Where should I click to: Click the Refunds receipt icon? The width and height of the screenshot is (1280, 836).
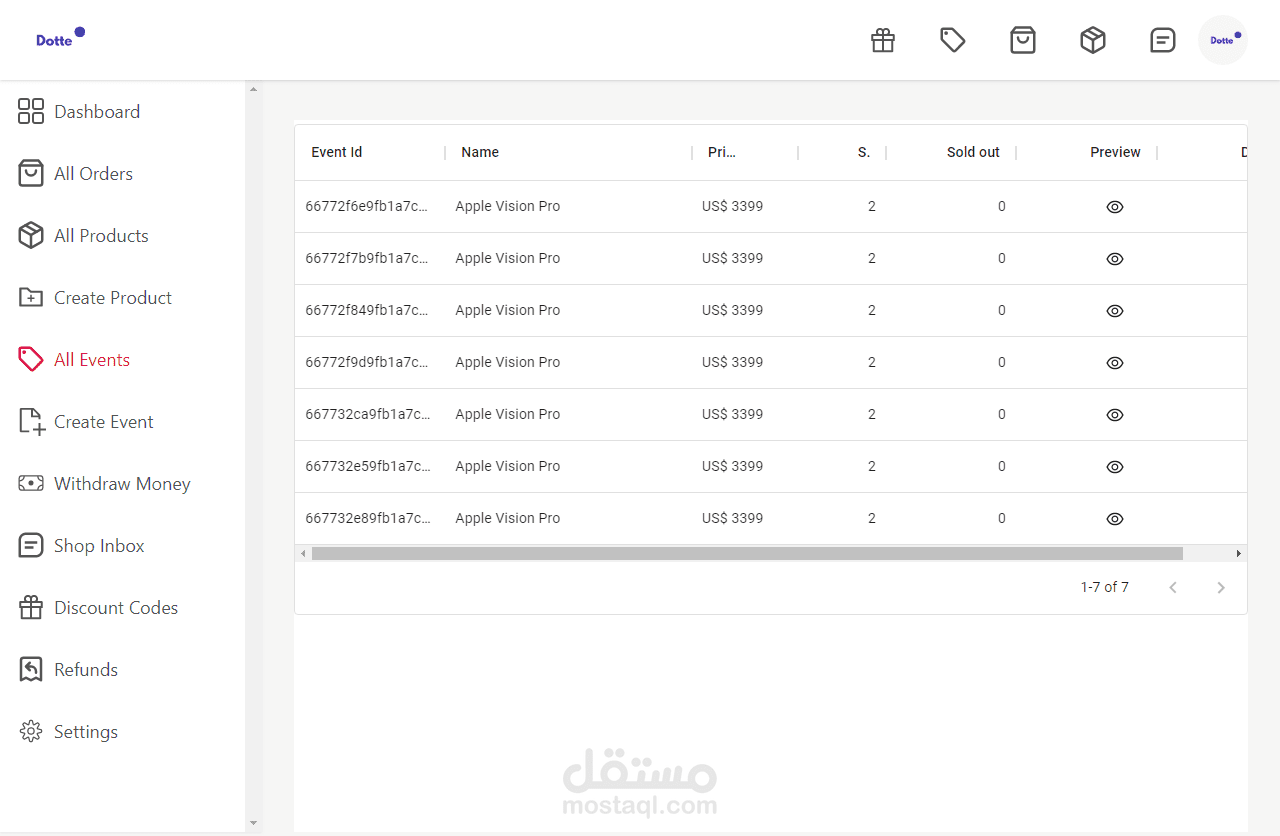pyautogui.click(x=31, y=669)
